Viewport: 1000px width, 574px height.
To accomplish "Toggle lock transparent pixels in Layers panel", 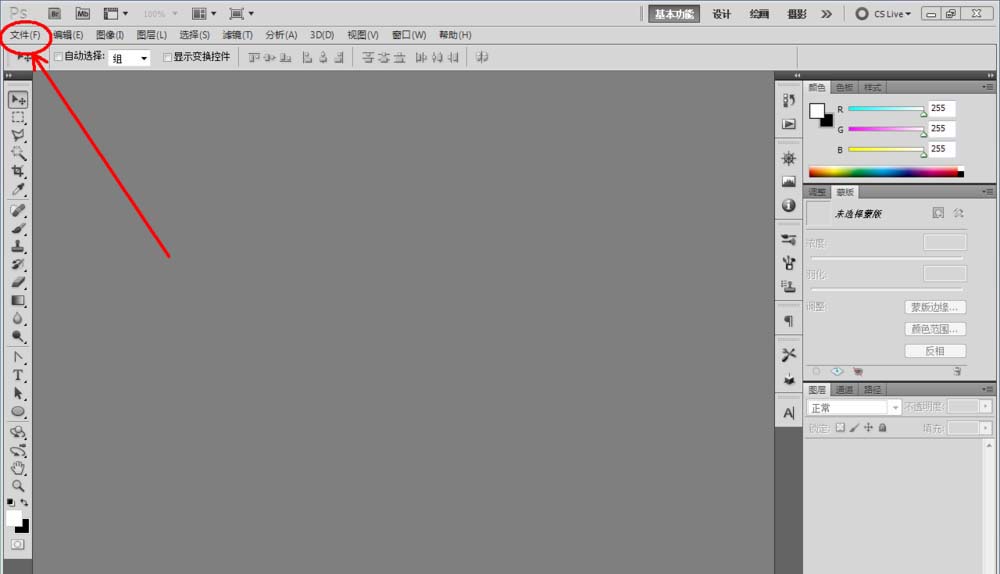I will [x=841, y=427].
